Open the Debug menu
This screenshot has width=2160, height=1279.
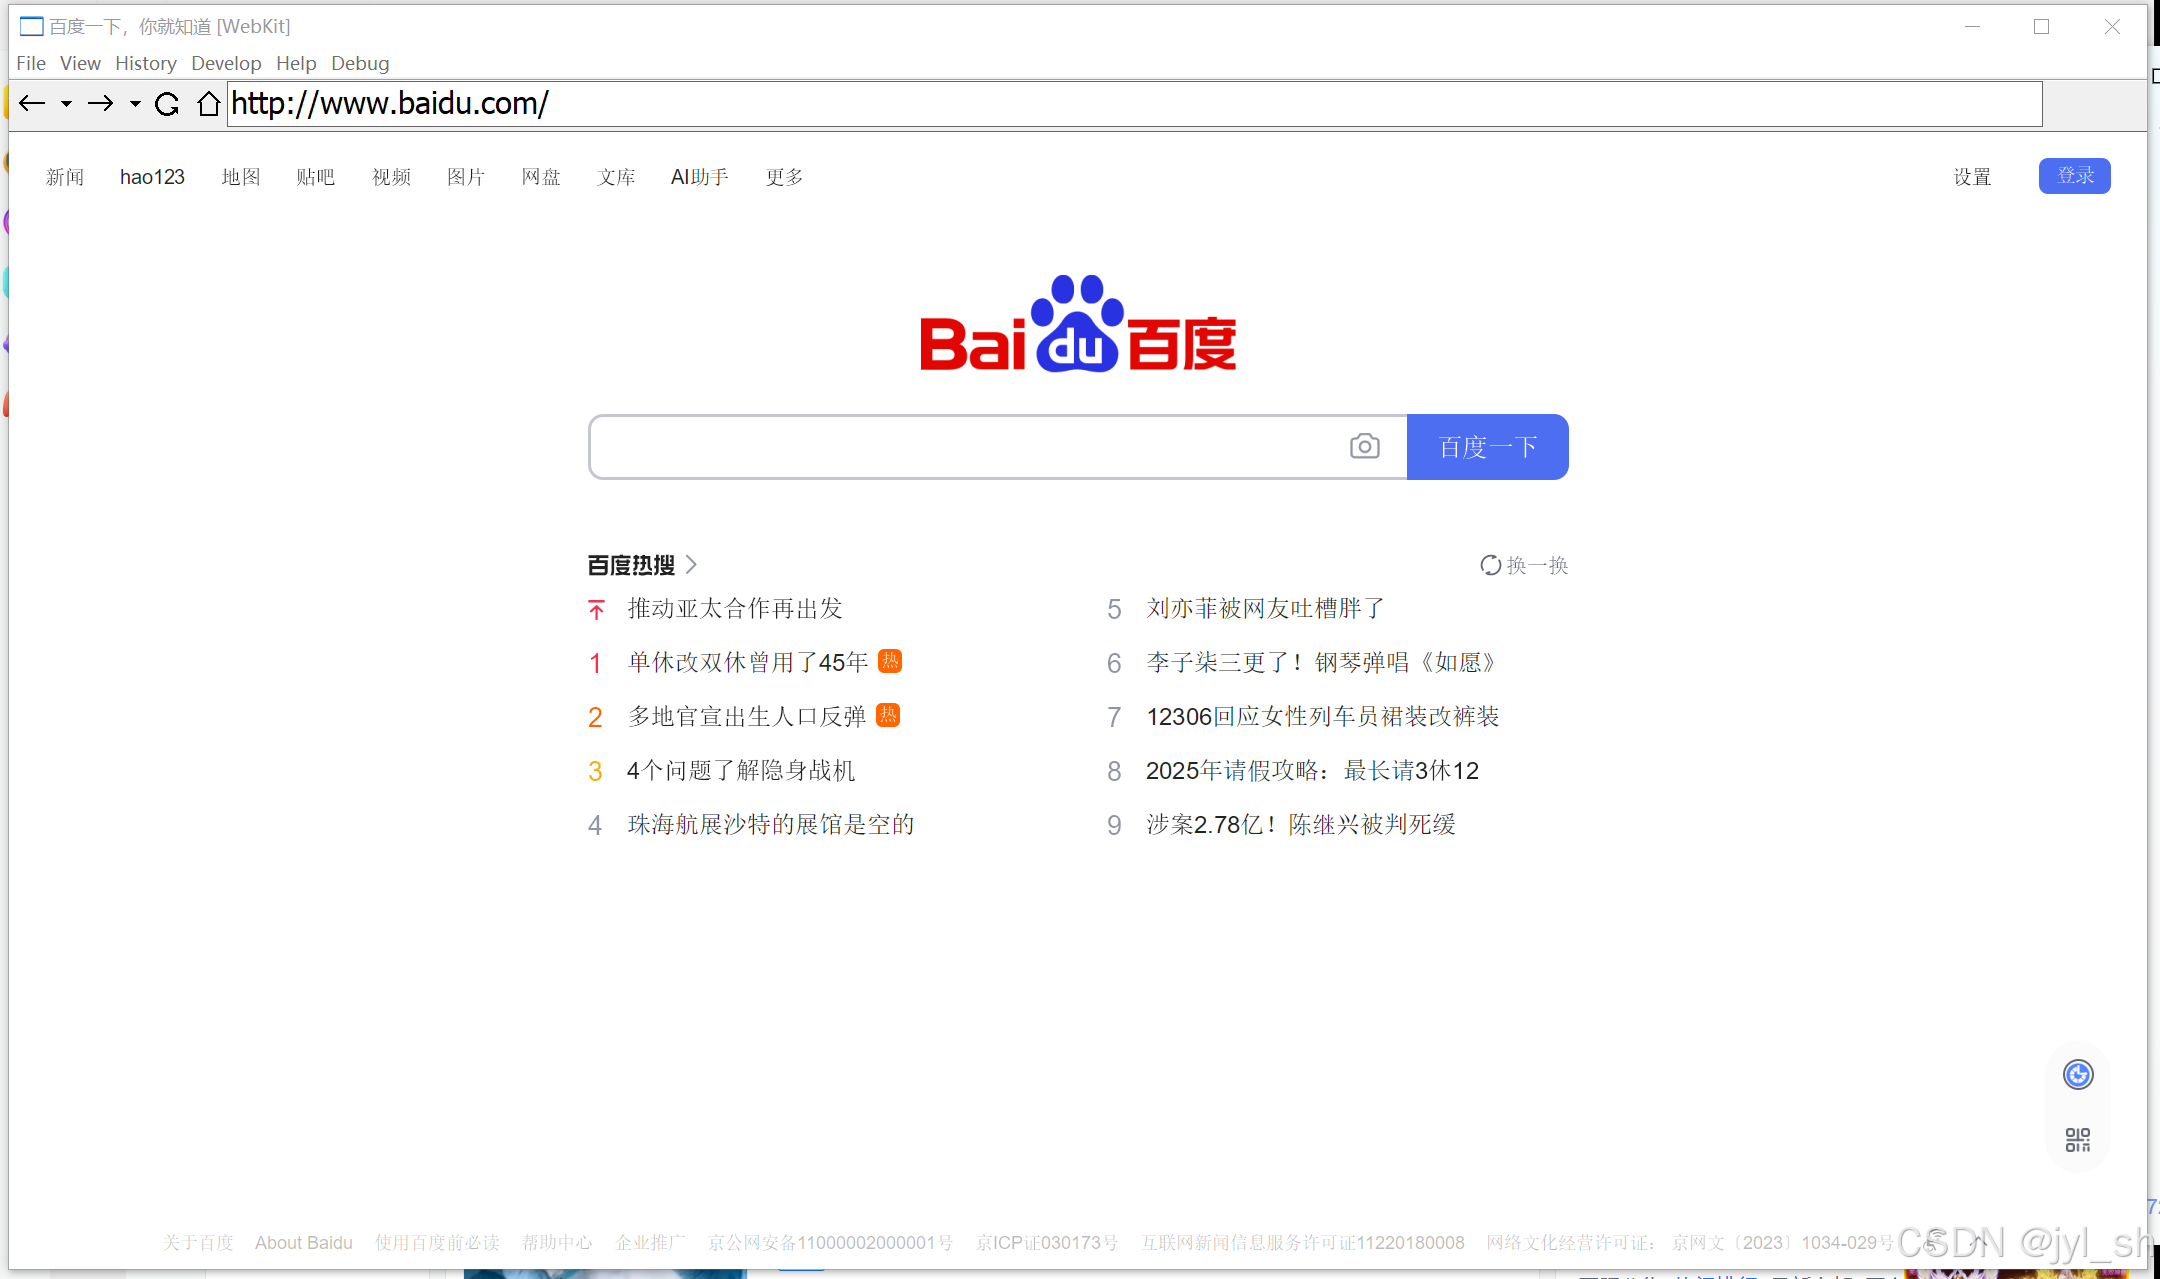[x=360, y=63]
